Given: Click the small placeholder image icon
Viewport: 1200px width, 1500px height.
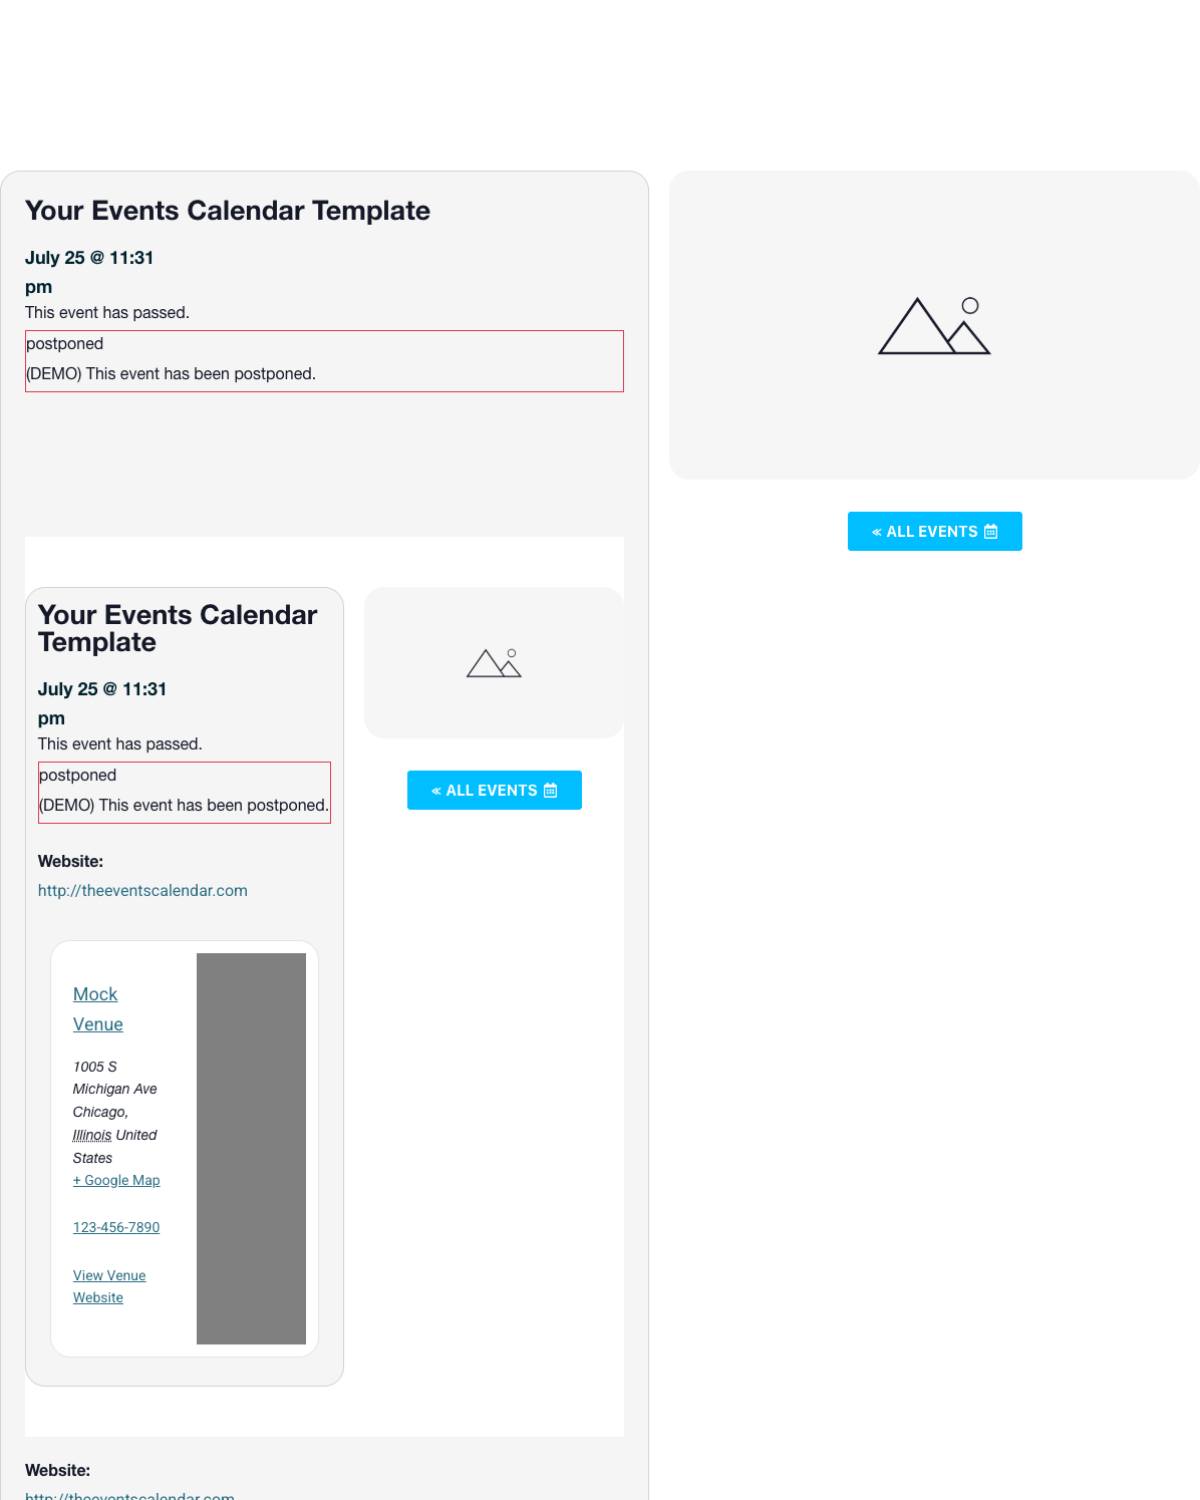Looking at the screenshot, I should pos(494,663).
